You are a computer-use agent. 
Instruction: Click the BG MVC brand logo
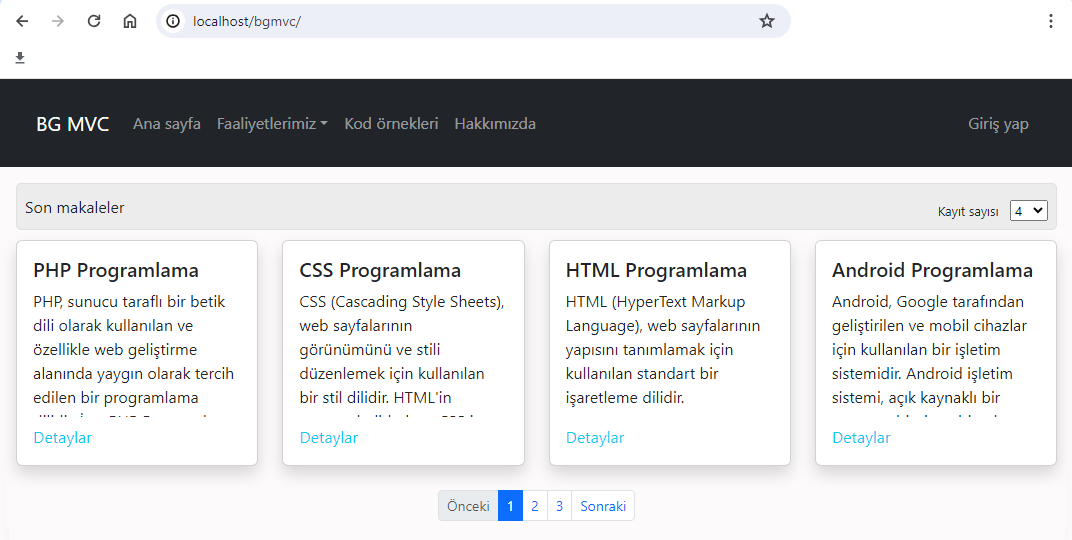(x=73, y=124)
